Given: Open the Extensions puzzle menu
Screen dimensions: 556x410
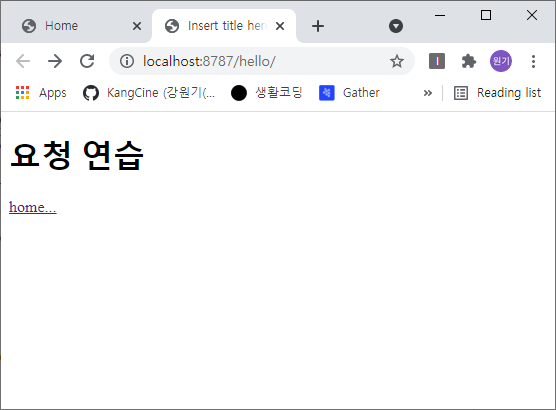Looking at the screenshot, I should tap(469, 61).
